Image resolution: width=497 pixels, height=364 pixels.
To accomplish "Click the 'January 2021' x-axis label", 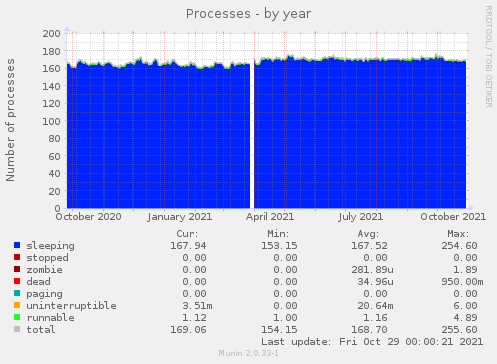I will pyautogui.click(x=179, y=217).
